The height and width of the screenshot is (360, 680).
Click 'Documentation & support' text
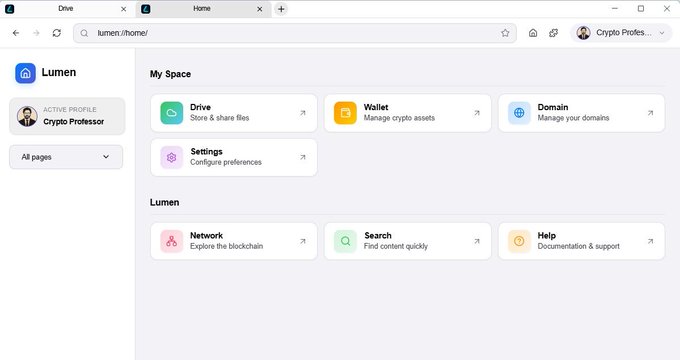[579, 246]
